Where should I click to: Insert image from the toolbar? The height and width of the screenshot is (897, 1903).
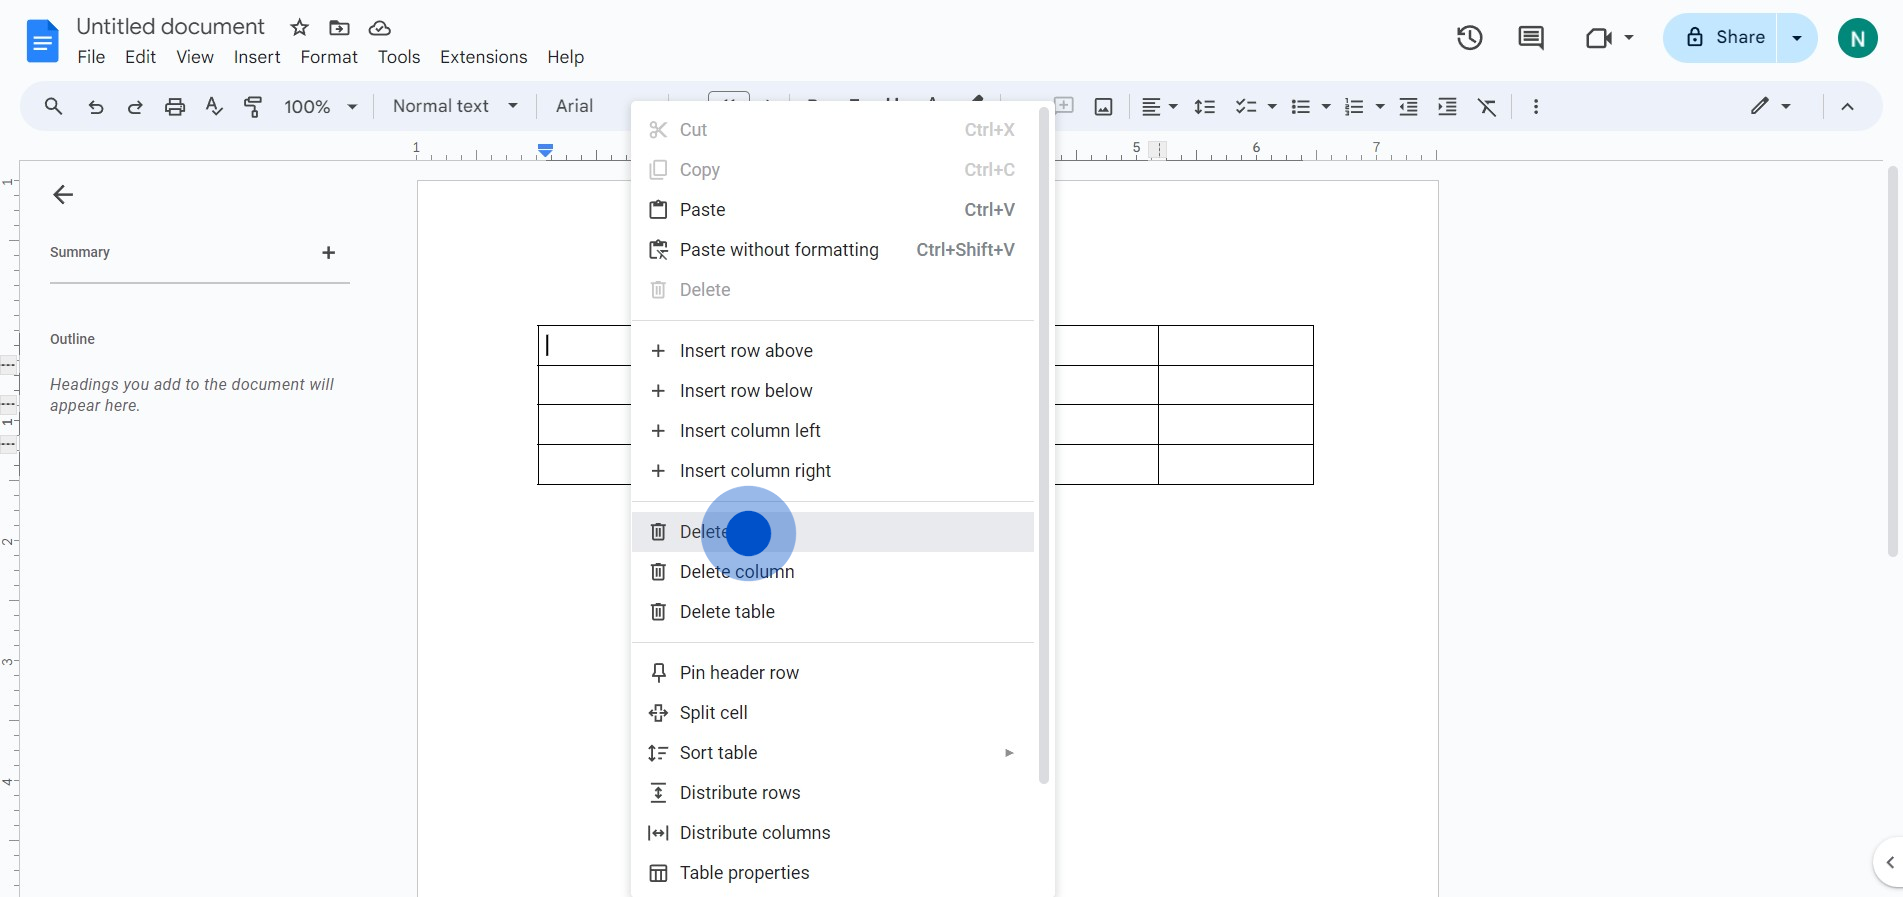(x=1104, y=107)
